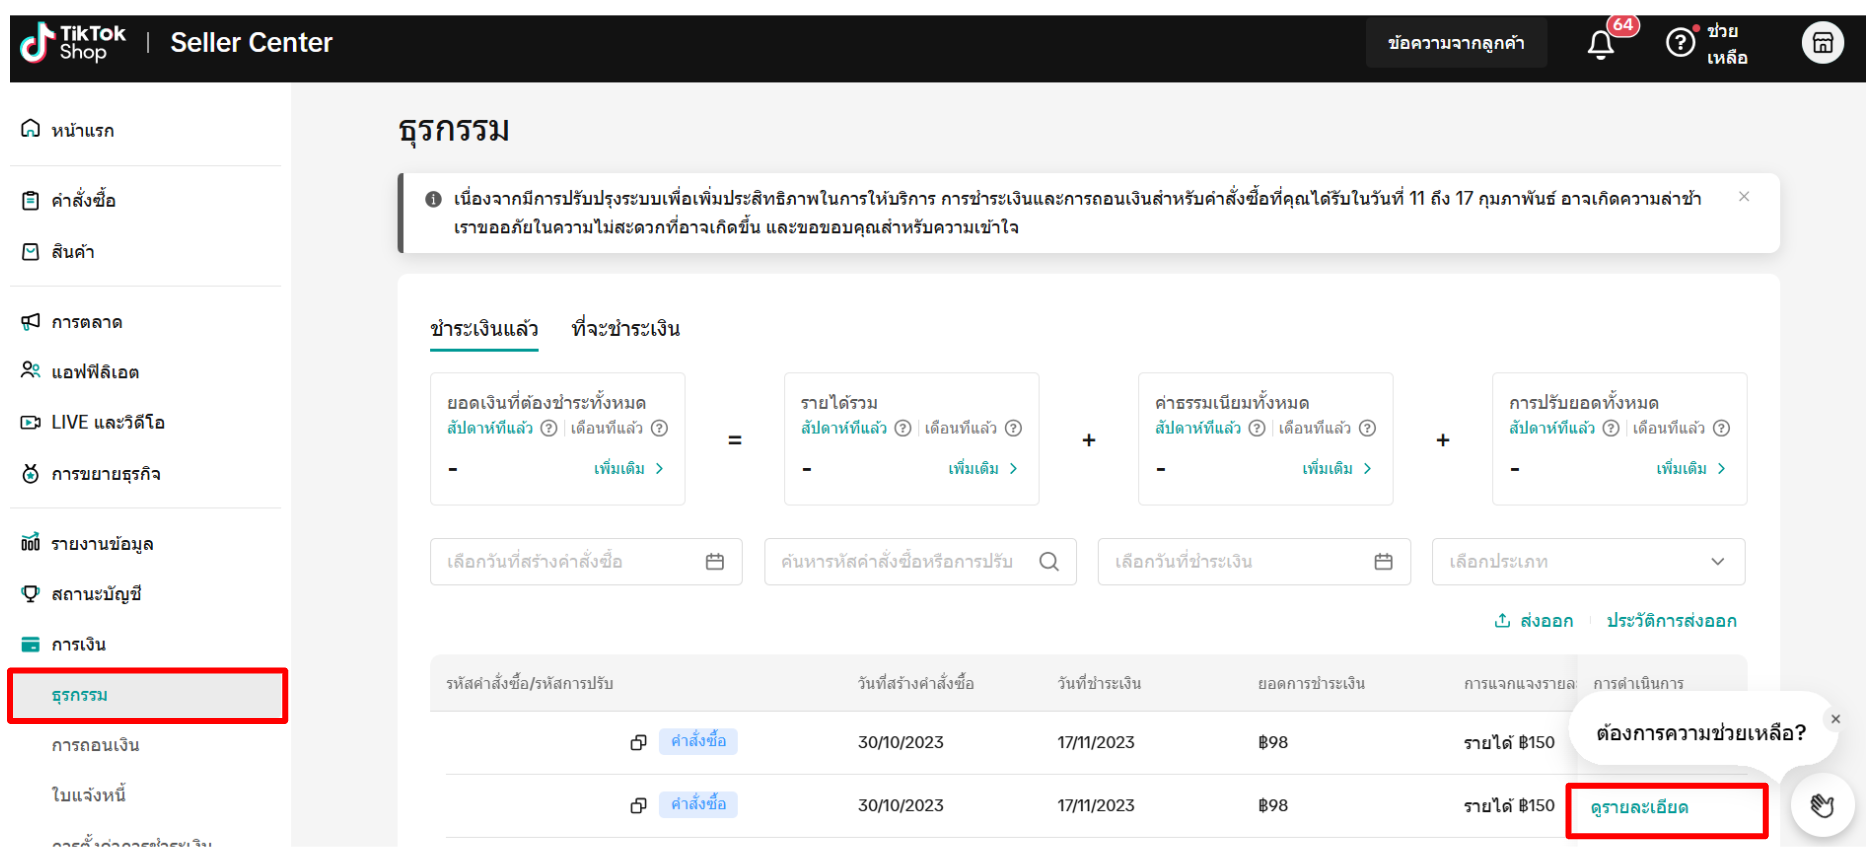Click the search magnifier icon
The height and width of the screenshot is (855, 1873).
coord(1048,562)
